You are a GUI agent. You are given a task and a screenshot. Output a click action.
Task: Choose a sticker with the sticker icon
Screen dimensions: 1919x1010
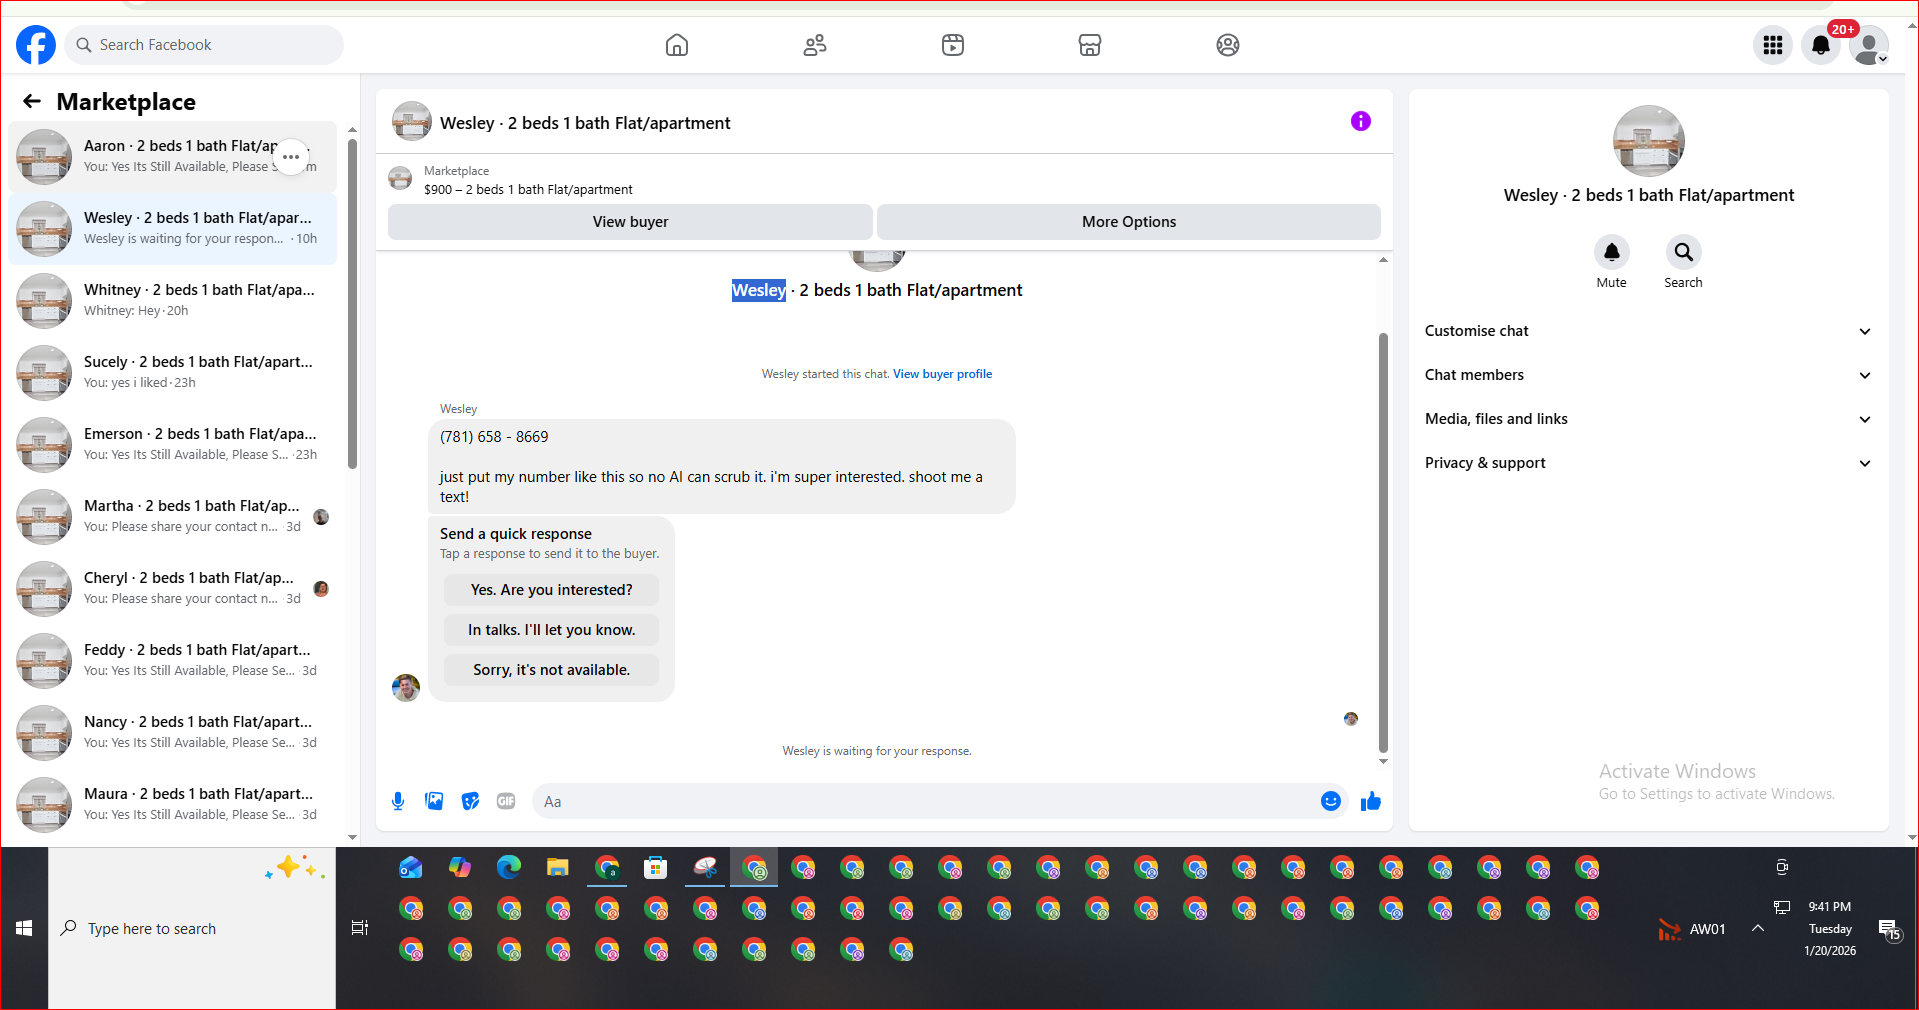(x=470, y=801)
